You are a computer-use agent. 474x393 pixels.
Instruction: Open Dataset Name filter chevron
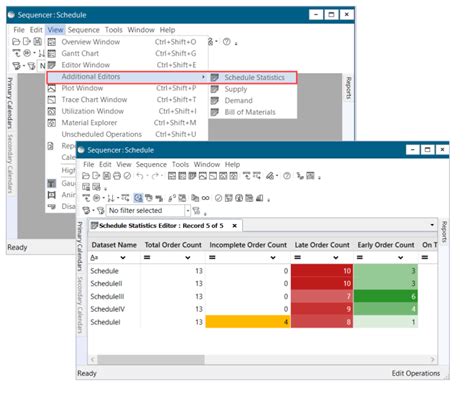tap(123, 257)
